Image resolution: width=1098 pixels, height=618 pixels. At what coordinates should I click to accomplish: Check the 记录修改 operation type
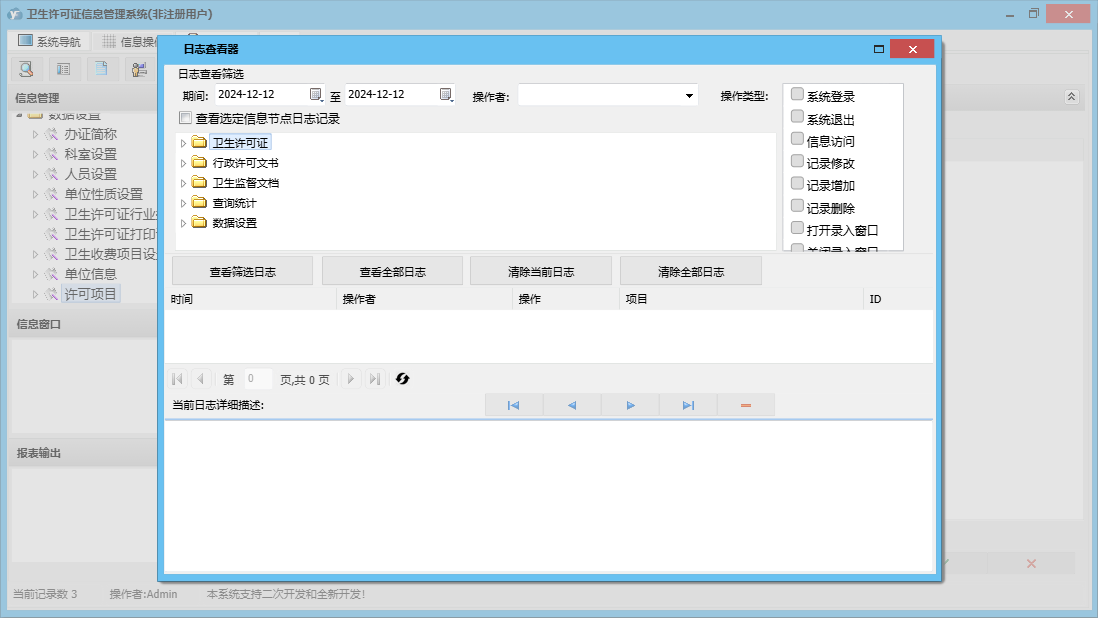[797, 161]
